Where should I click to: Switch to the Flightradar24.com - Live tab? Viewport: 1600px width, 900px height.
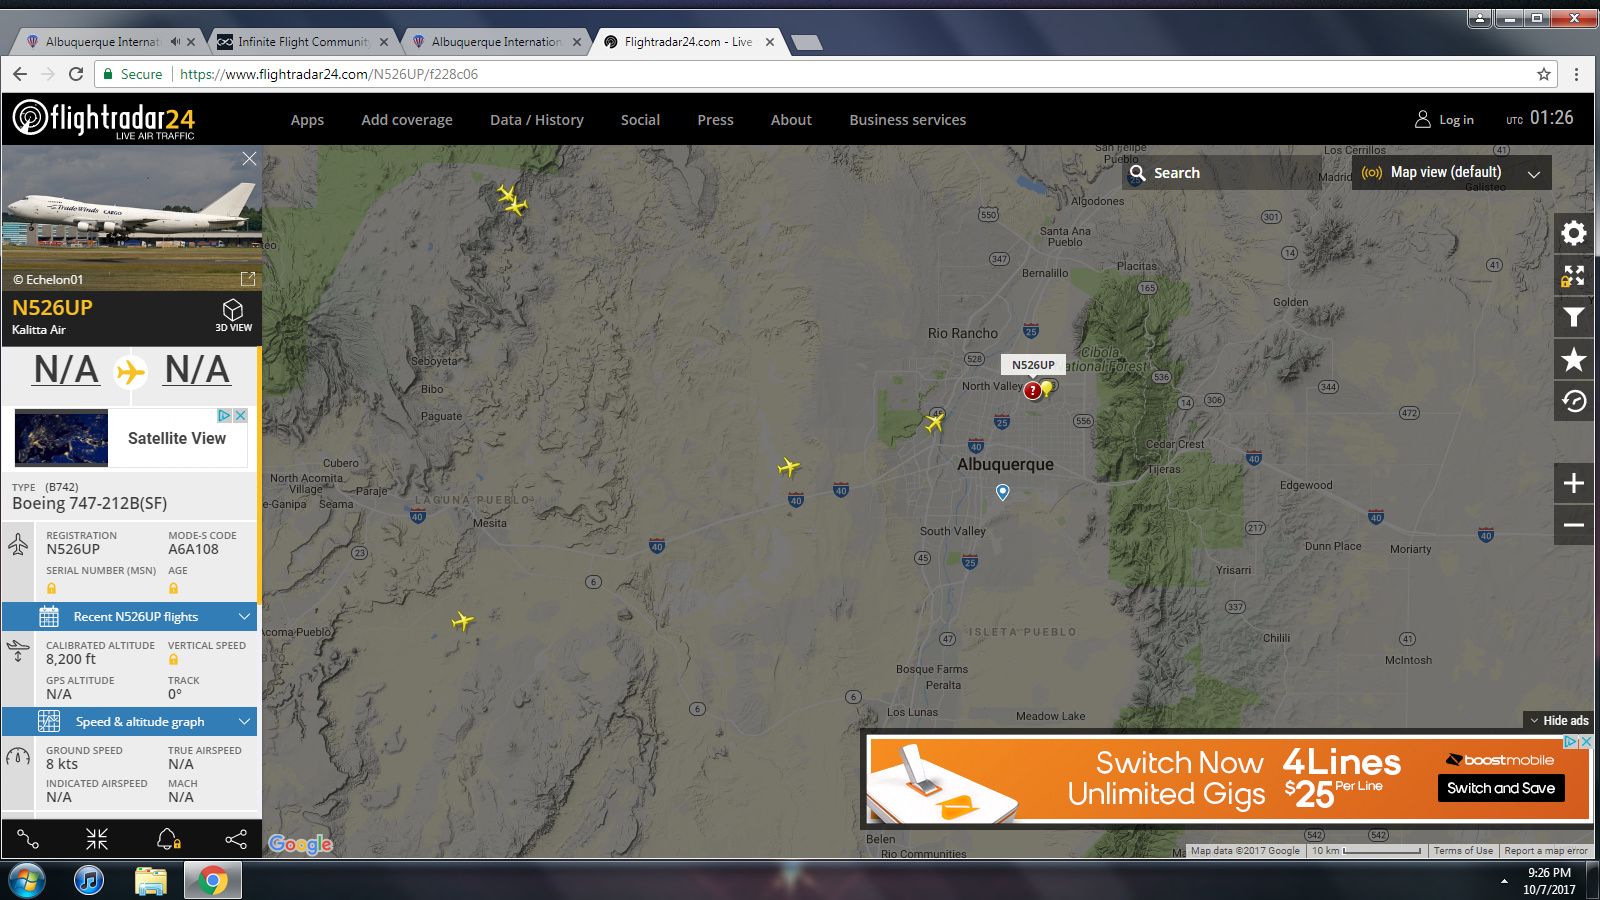point(688,42)
